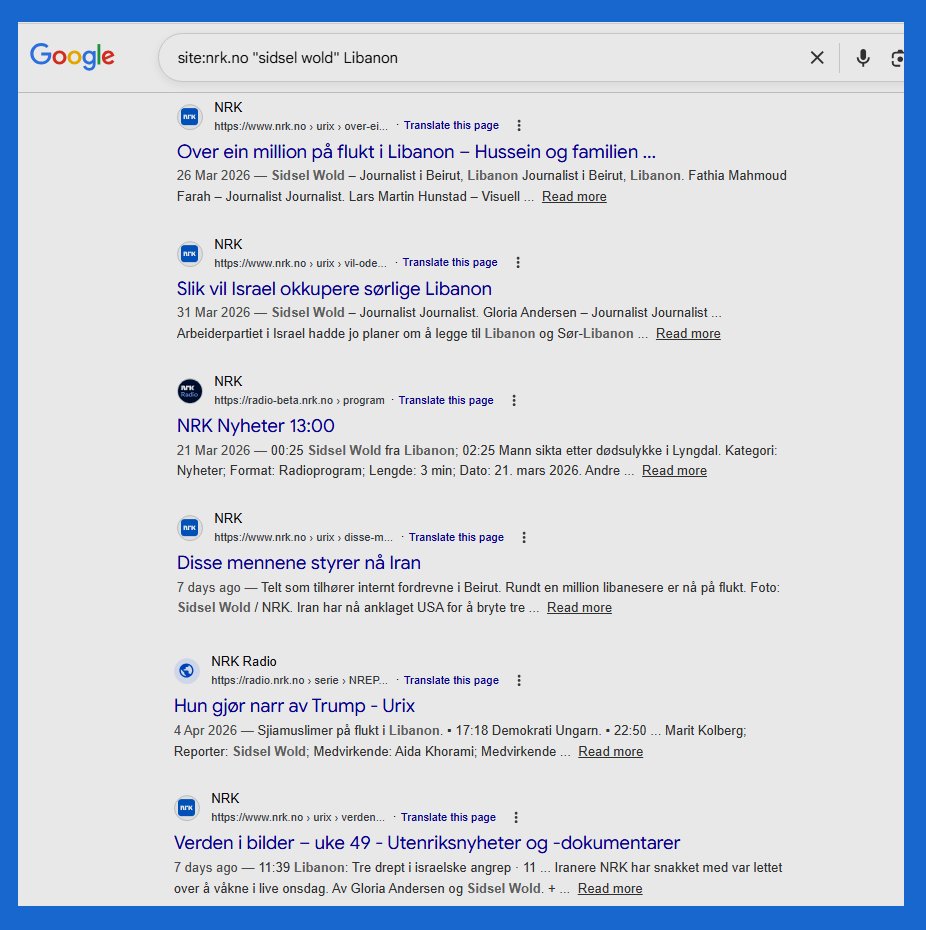Screen dimensions: 926x930
Task: Read more of 'Hun gjør narr' snippet
Action: coord(610,751)
